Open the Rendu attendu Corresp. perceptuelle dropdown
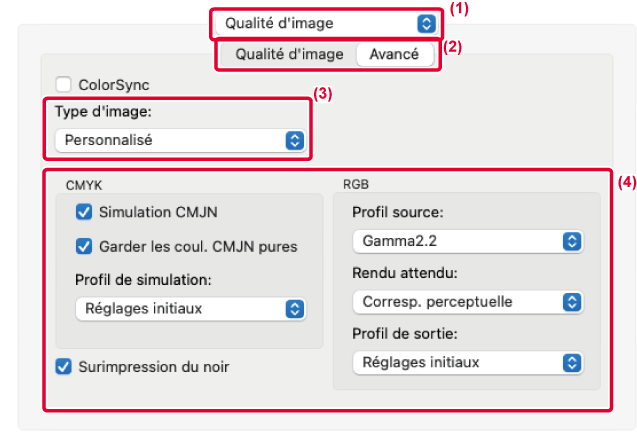 click(x=468, y=302)
